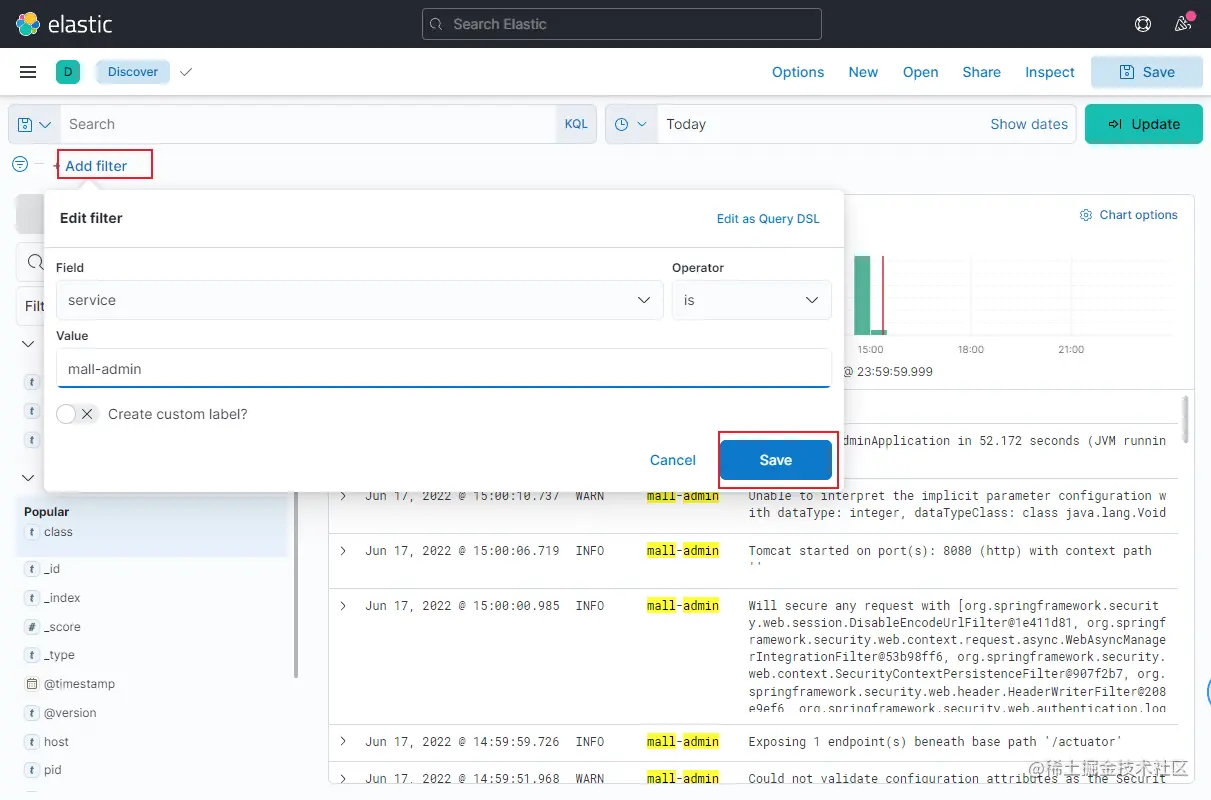Open the help menu icon
The width and height of the screenshot is (1211, 800).
(x=1143, y=24)
